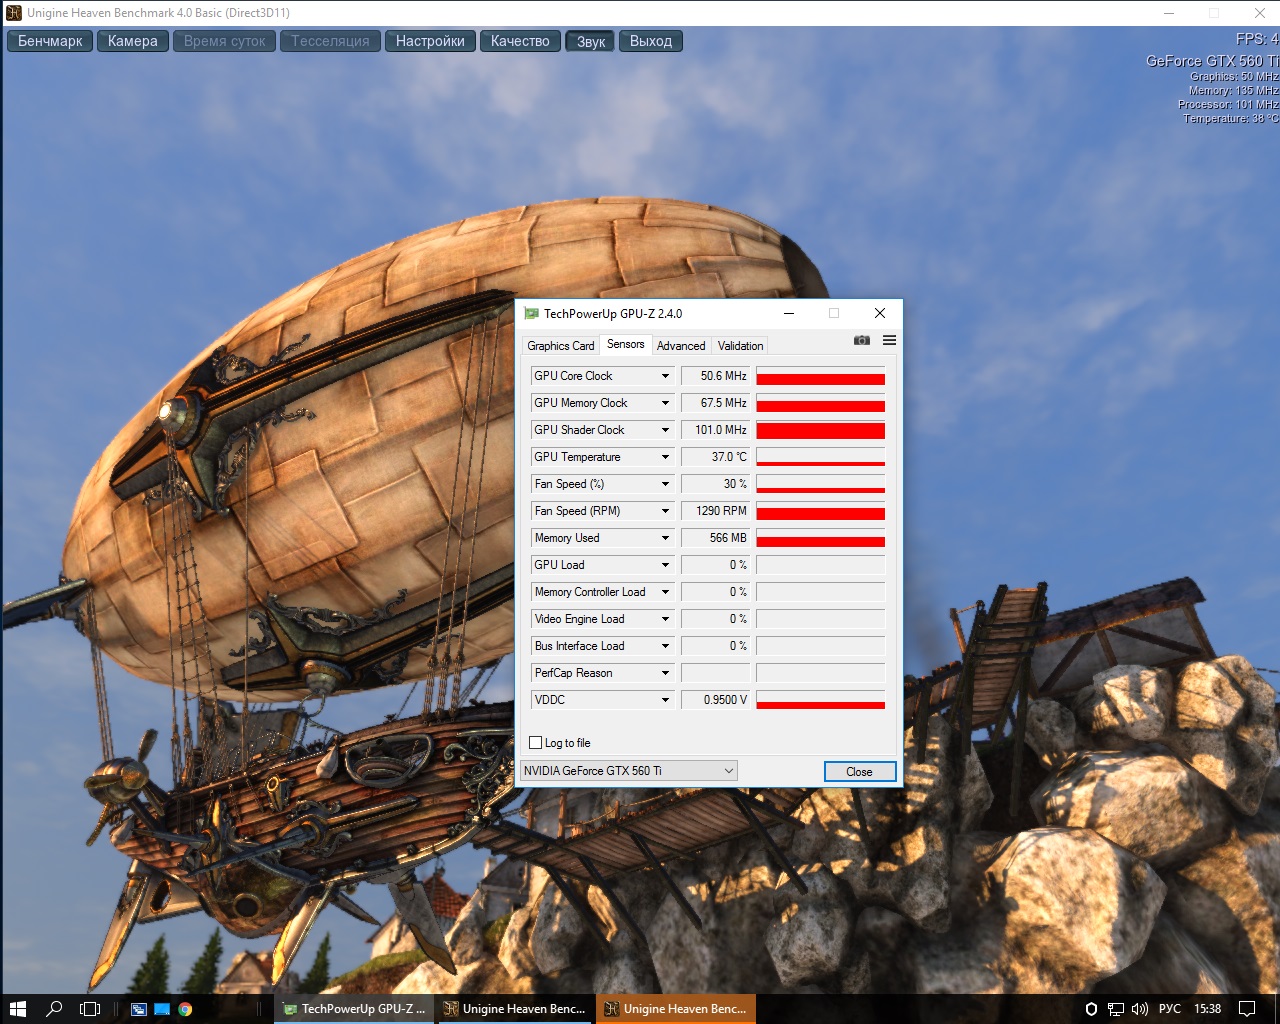Open the taskbar search
This screenshot has height=1024, width=1280.
pos(54,1008)
